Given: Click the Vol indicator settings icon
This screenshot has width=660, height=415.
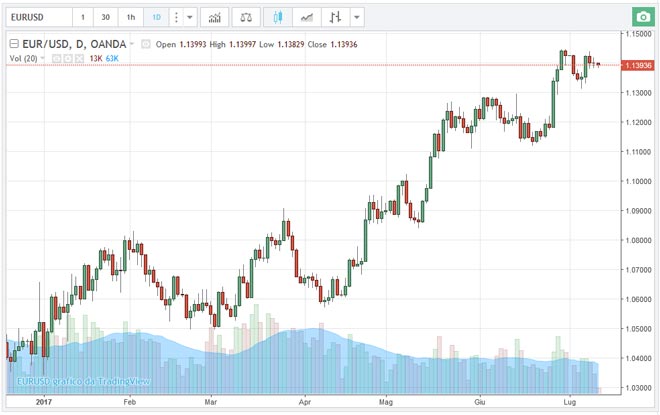Looking at the screenshot, I should [x=66, y=59].
